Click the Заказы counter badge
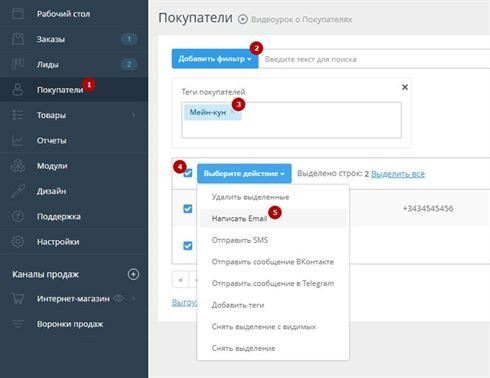 click(129, 39)
